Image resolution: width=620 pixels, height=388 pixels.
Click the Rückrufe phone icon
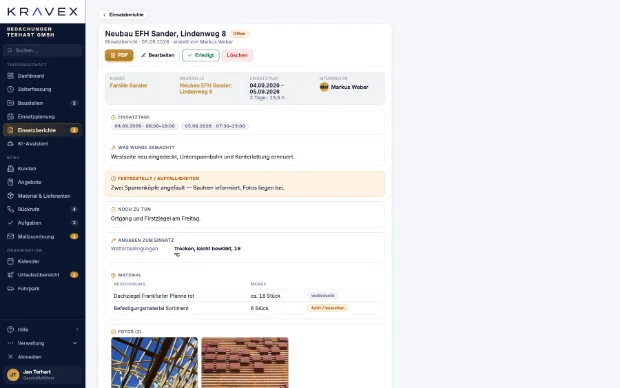[11, 209]
